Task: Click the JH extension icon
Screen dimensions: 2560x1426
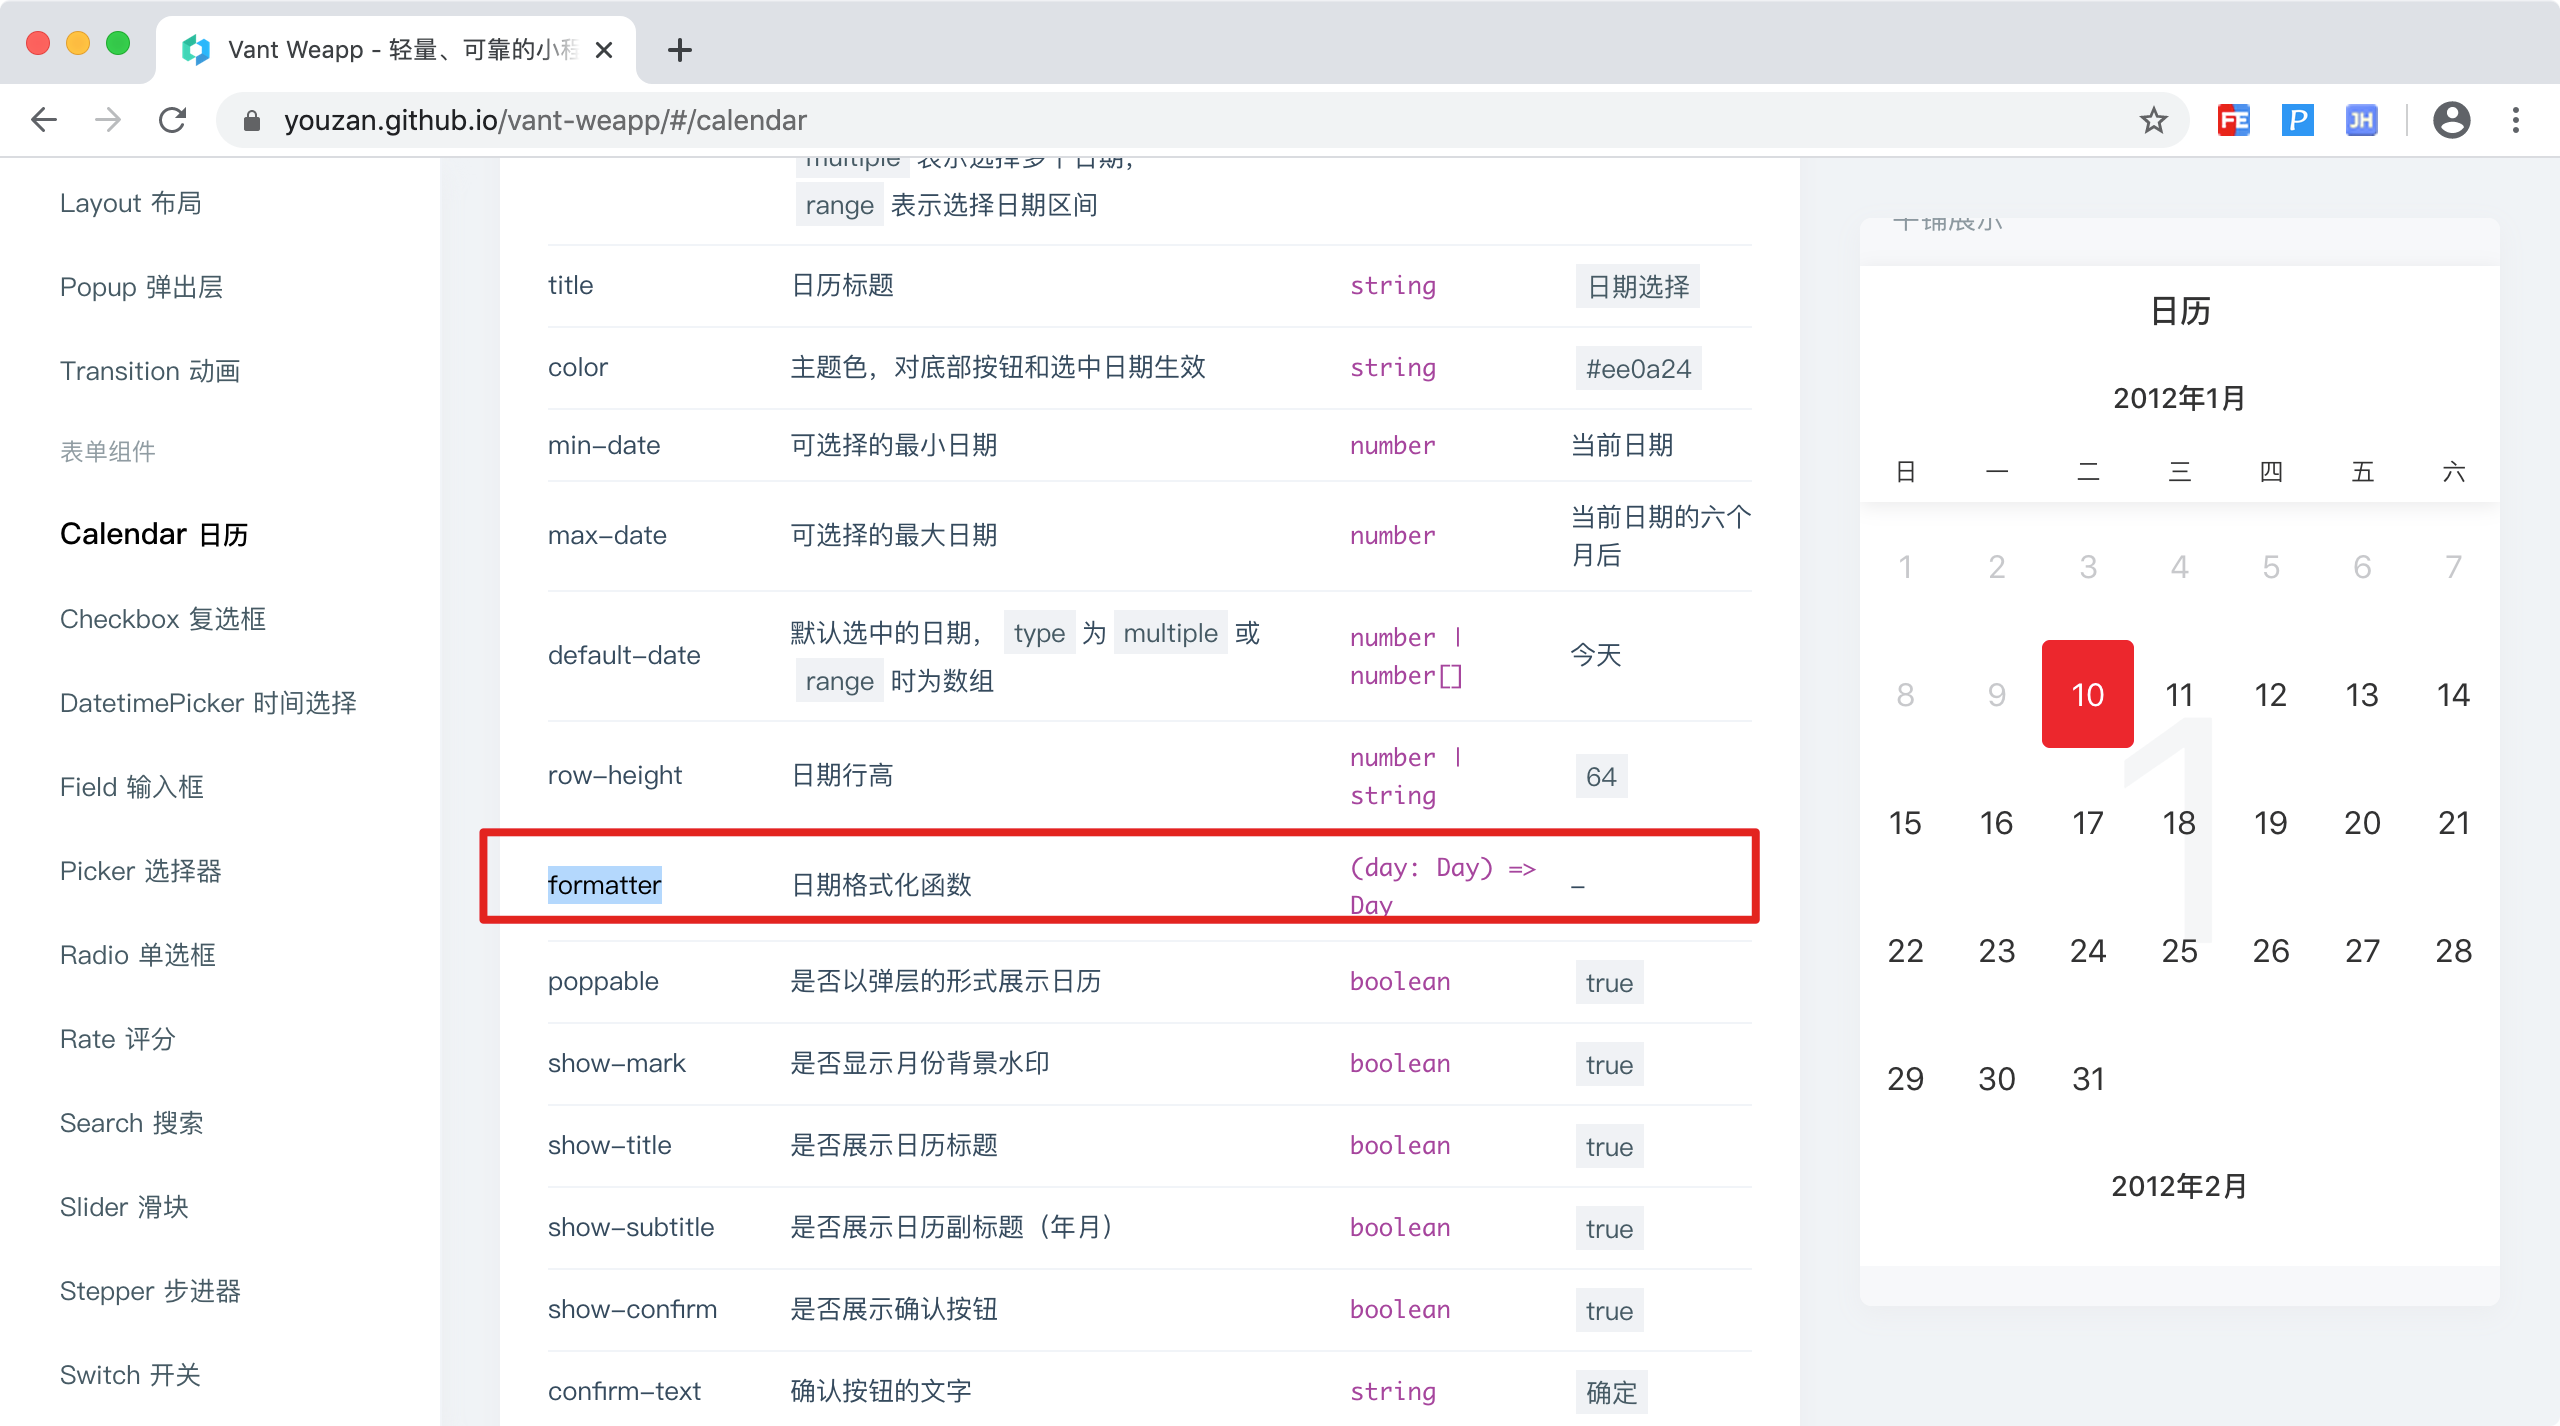Action: [2361, 120]
